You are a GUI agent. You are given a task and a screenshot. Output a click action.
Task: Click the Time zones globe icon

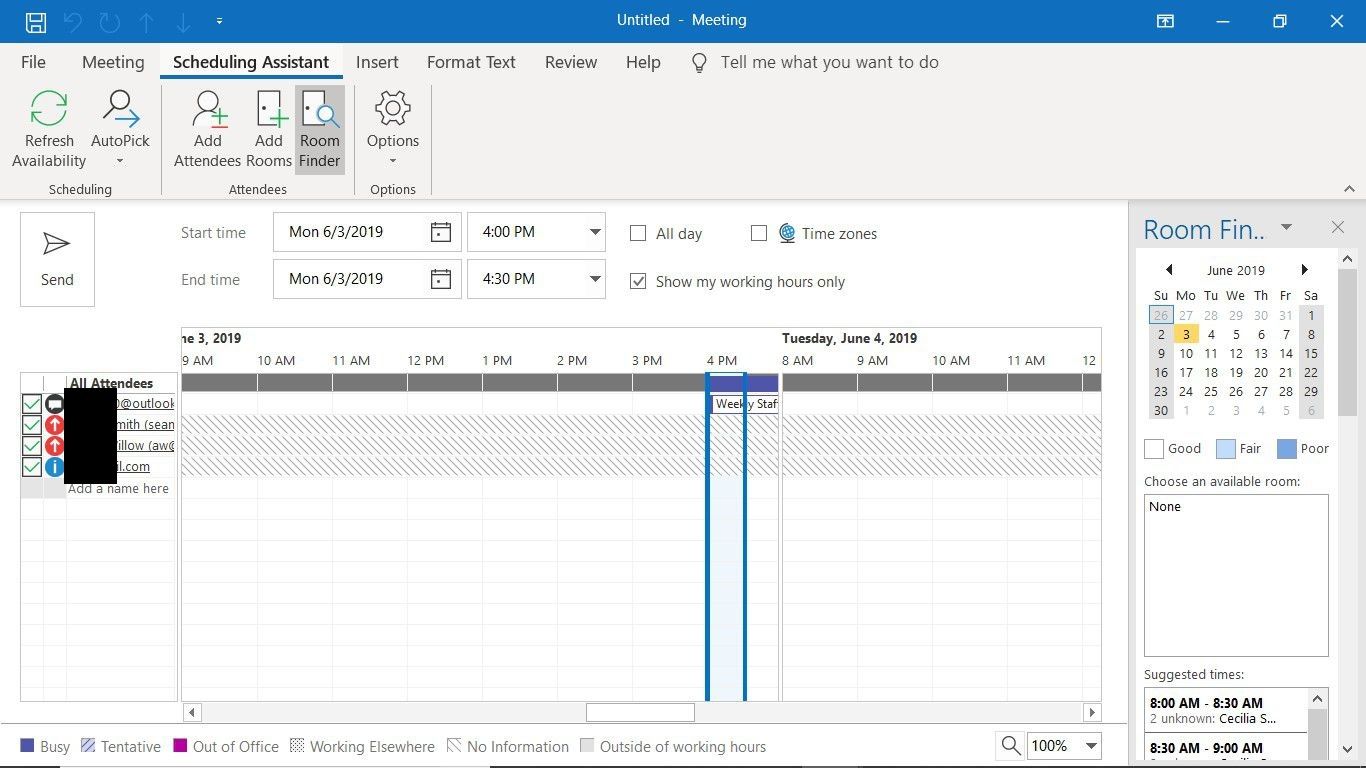pos(787,233)
